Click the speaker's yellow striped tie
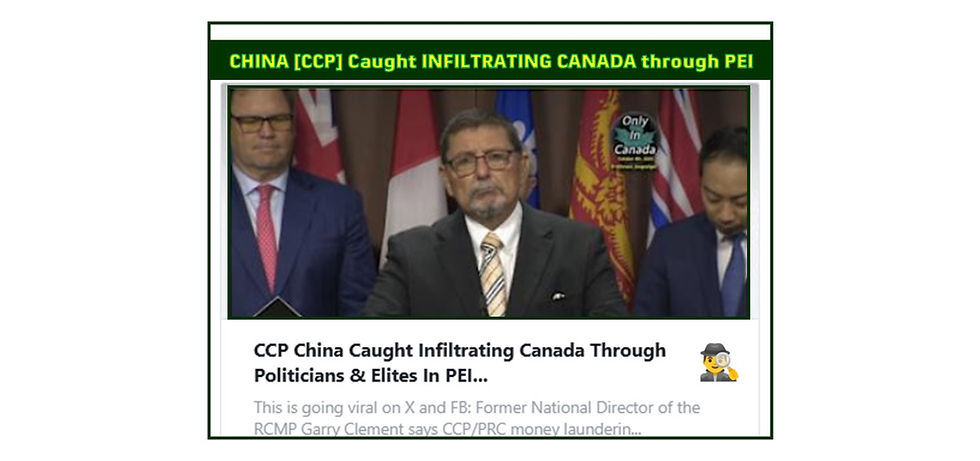Screen dimensions: 980x461 (x=492, y=274)
